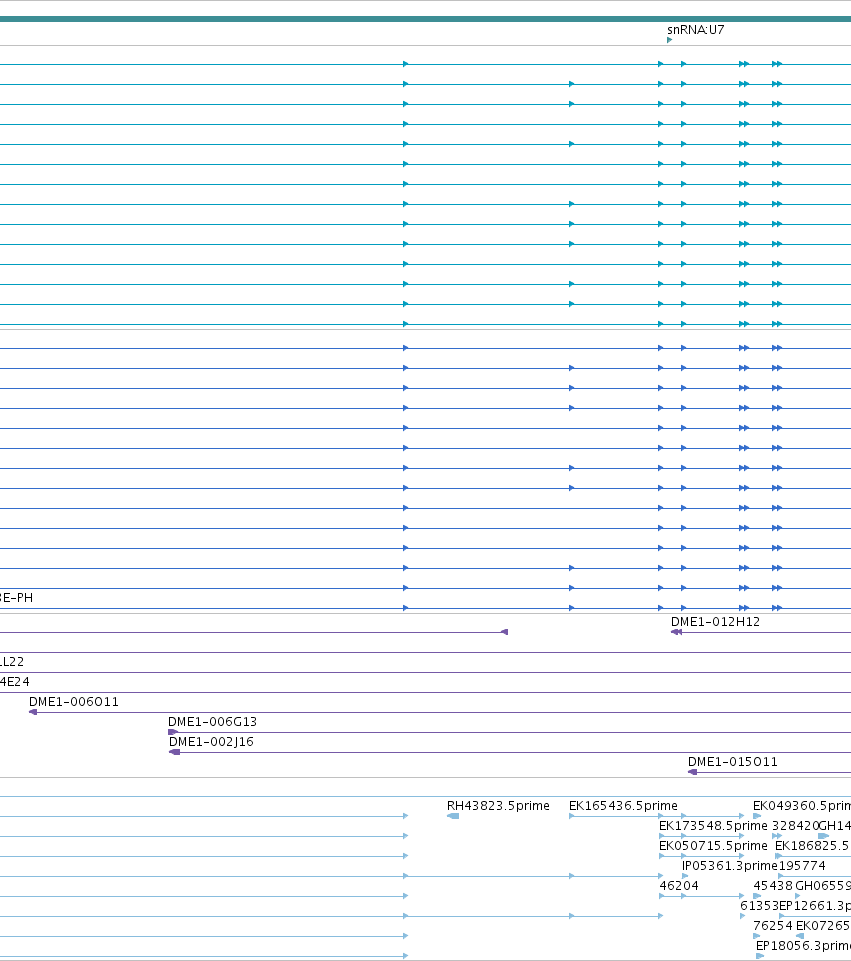Select the snRNA:U7 gene label

695,29
